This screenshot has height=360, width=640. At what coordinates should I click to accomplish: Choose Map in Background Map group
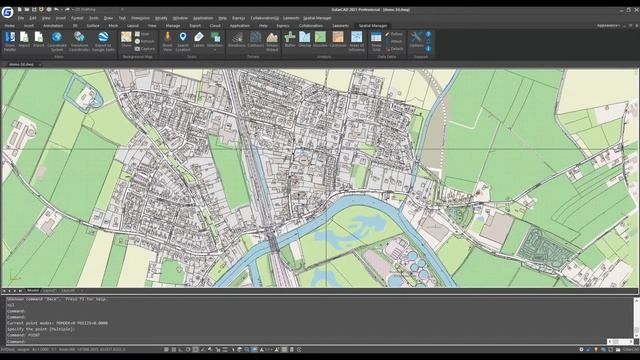(142, 34)
